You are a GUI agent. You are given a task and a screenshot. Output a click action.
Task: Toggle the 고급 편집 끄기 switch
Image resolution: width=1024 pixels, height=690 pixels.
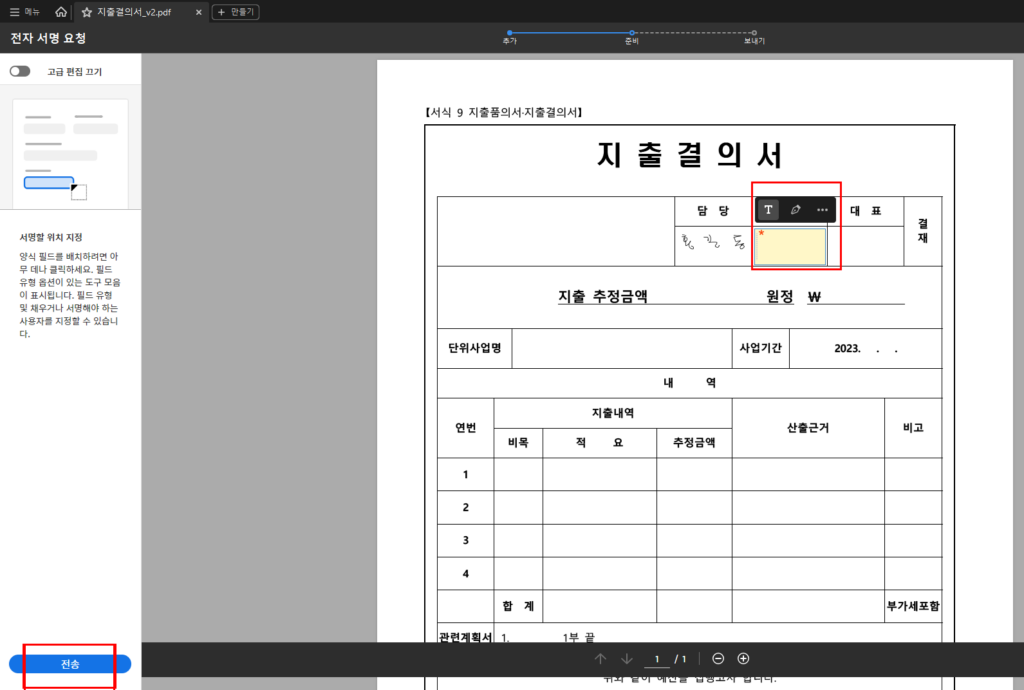(x=20, y=71)
